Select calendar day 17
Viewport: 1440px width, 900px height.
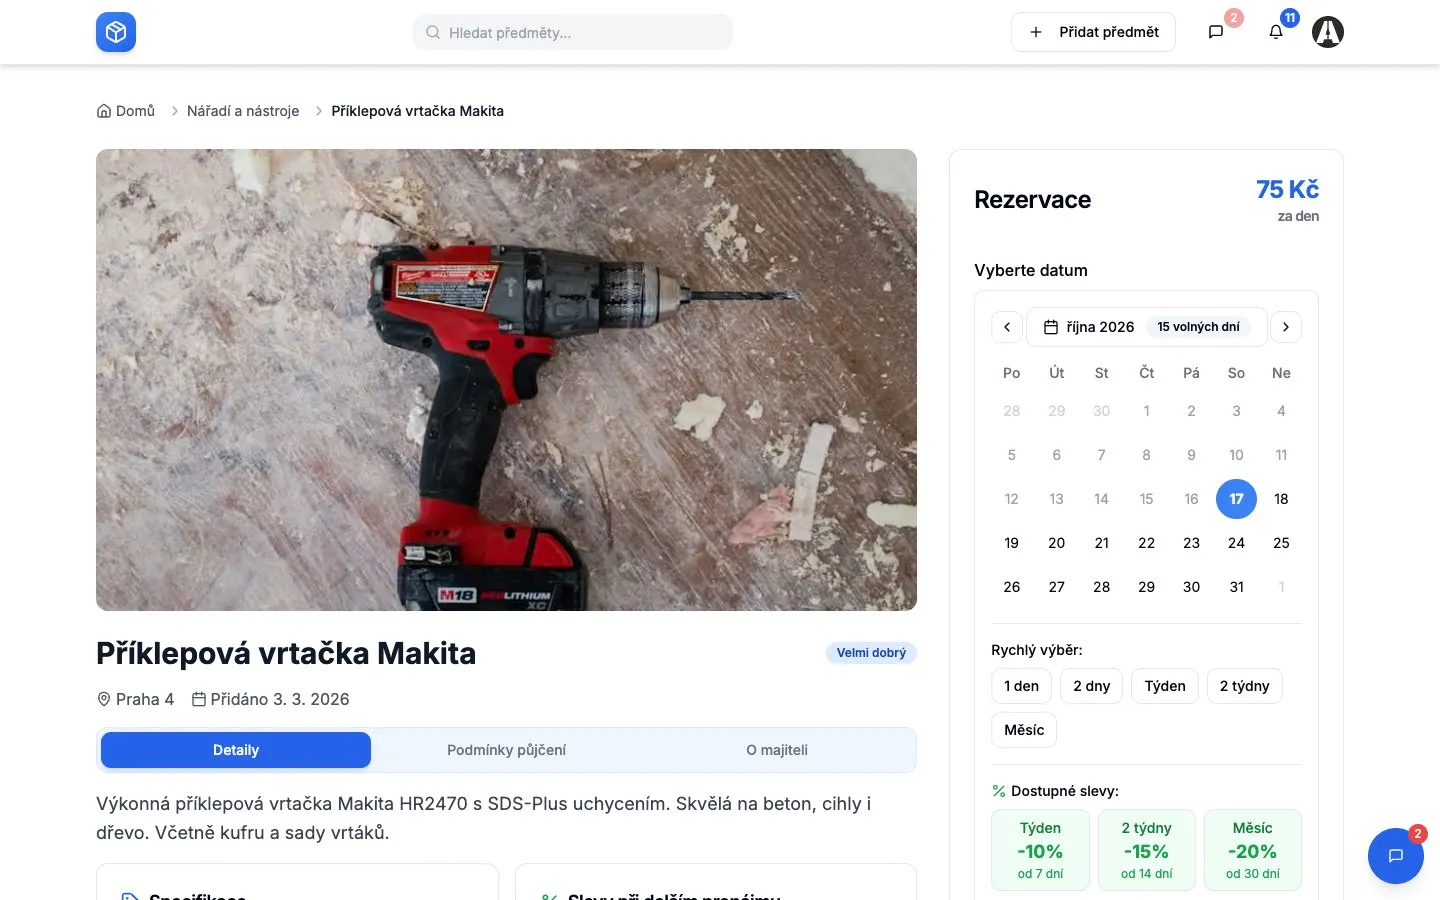(1237, 499)
